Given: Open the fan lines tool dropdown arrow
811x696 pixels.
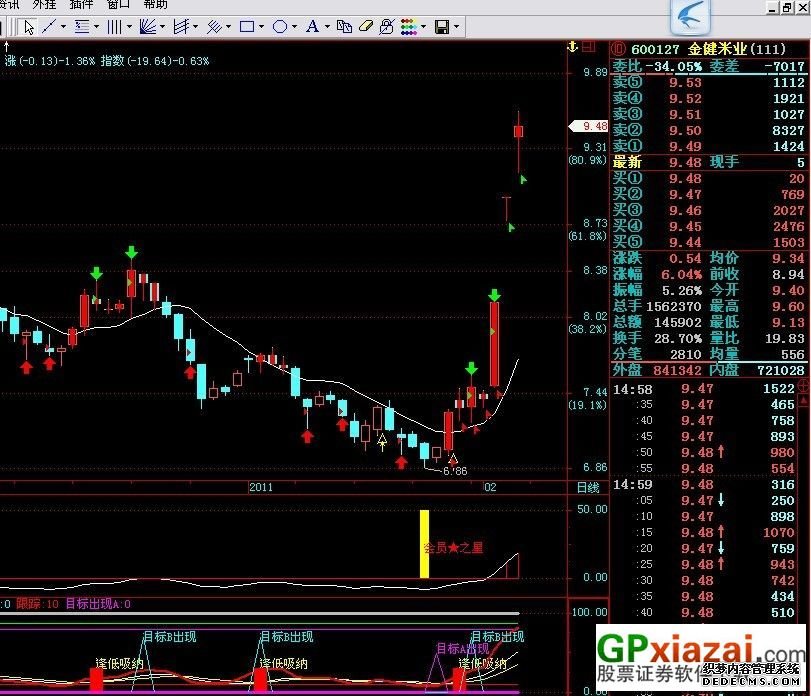Looking at the screenshot, I should (x=162, y=27).
